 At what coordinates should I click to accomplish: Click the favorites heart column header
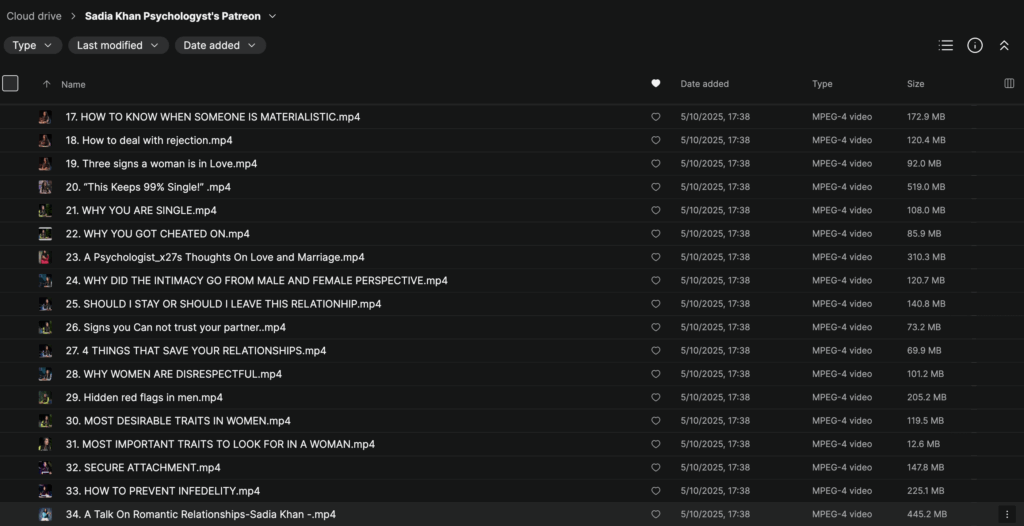(656, 84)
